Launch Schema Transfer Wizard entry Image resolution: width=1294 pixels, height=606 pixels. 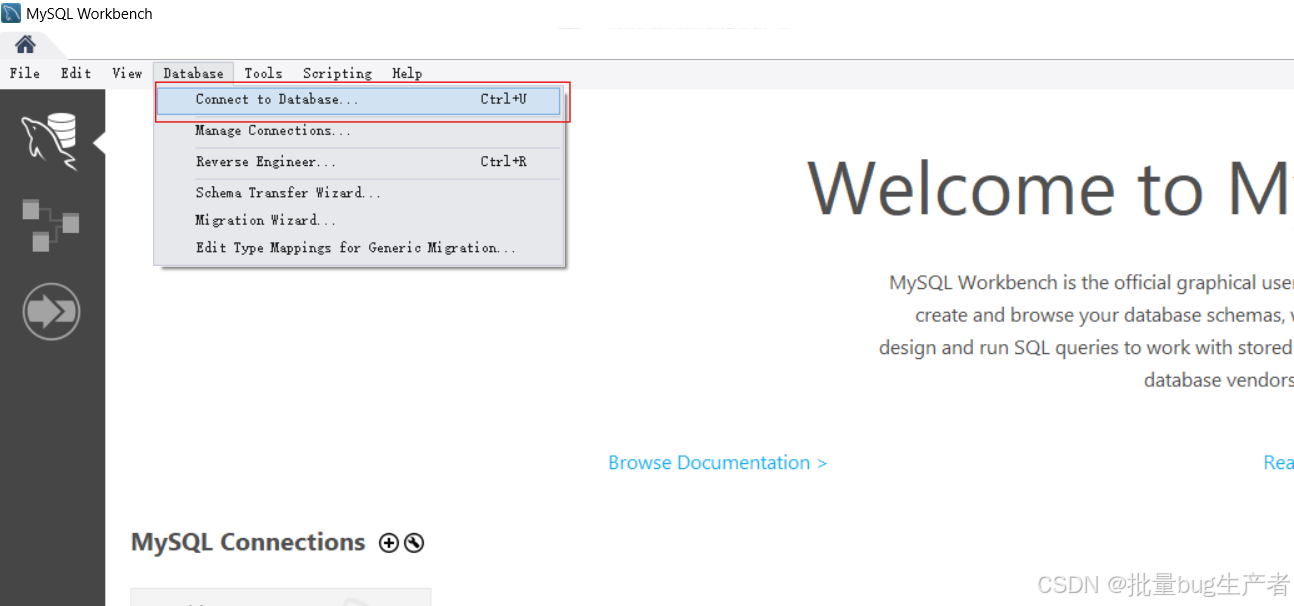click(x=359, y=193)
